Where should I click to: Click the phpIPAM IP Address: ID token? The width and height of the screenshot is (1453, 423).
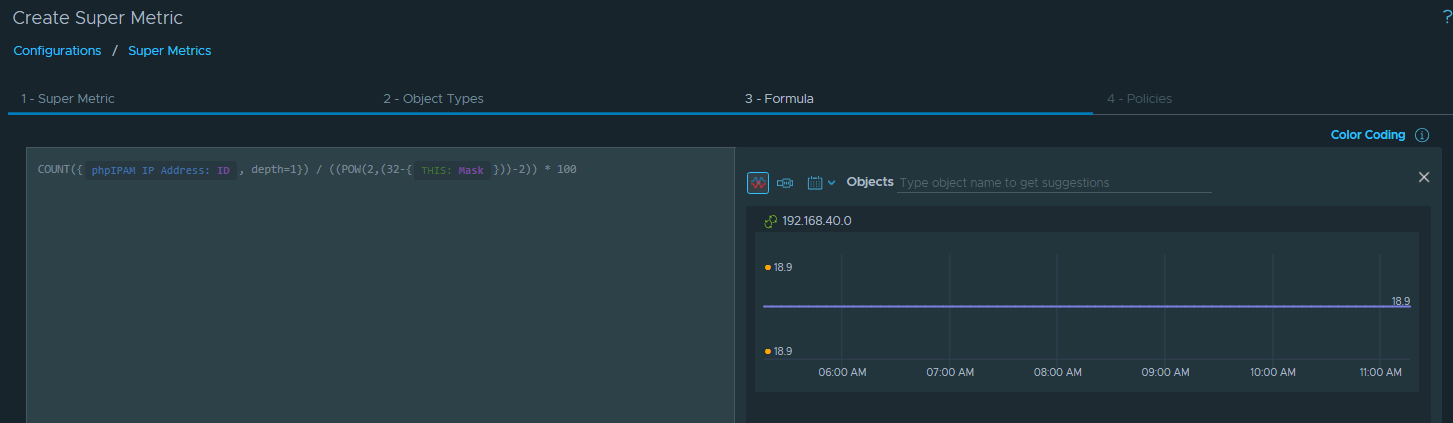[160, 170]
